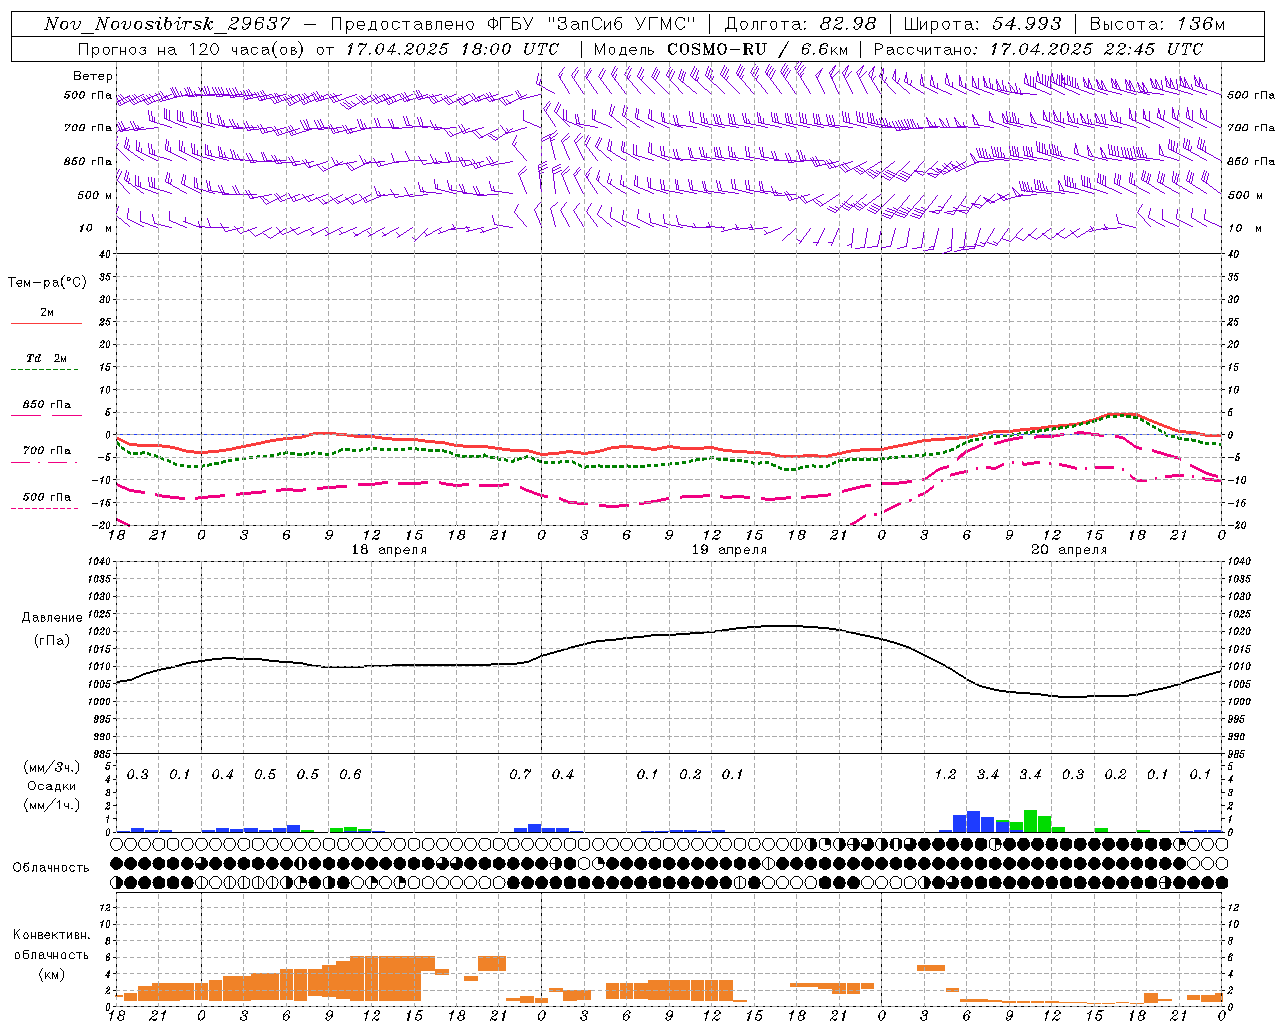Click the latitude value "Широта: 54.993"

pos(982,24)
